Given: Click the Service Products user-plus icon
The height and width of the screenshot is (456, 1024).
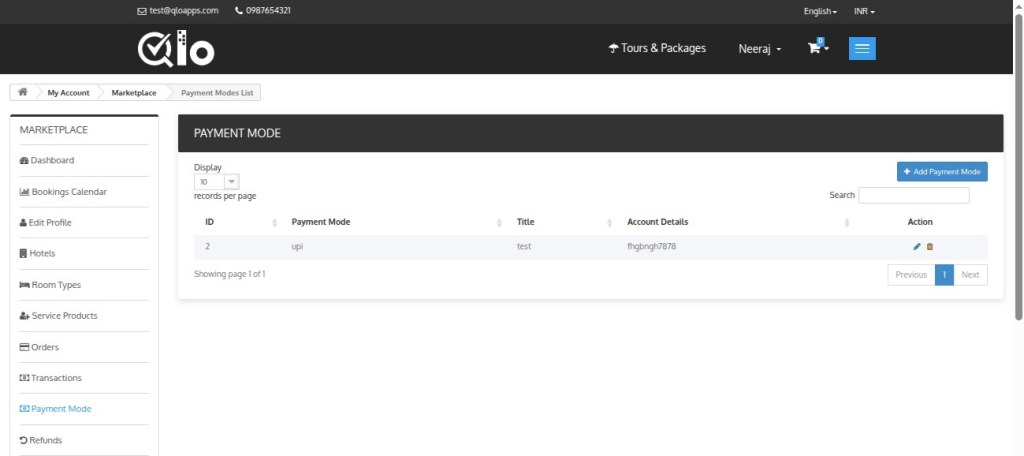Looking at the screenshot, I should pos(25,316).
